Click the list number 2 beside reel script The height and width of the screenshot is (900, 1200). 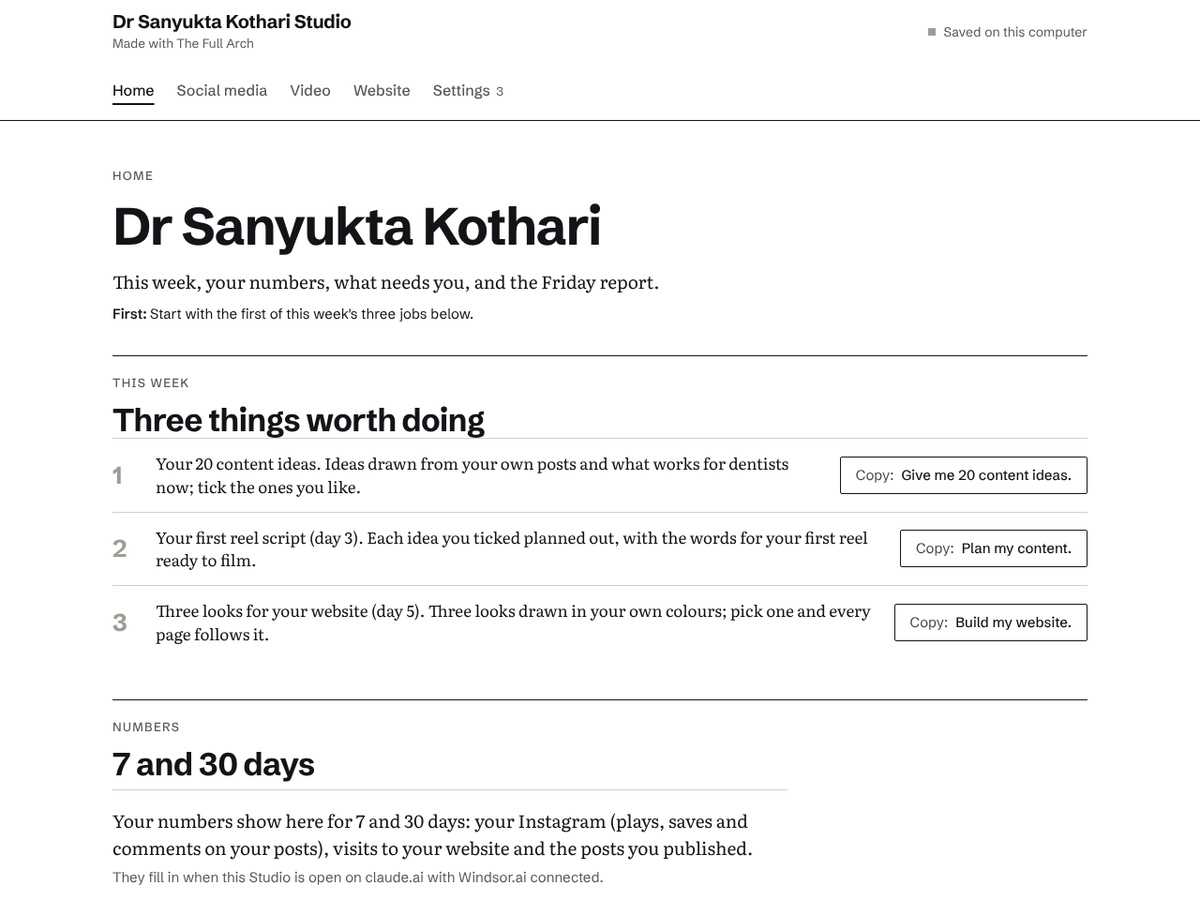pos(119,549)
